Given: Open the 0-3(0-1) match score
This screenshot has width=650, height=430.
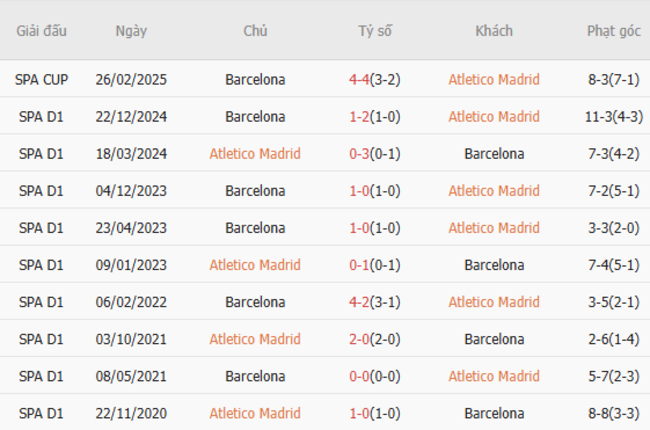Looking at the screenshot, I should coord(375,154).
